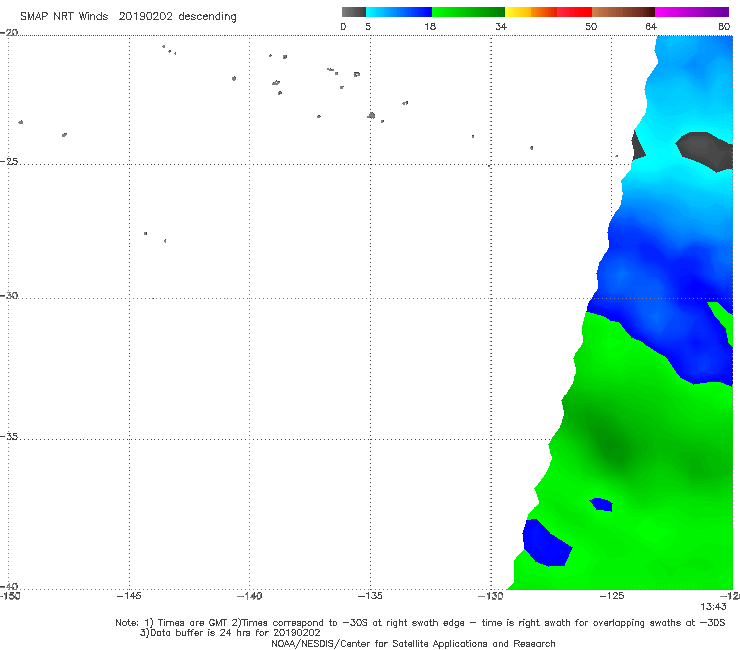Select the brown segment of the color bar
The height and width of the screenshot is (650, 740).
(623, 12)
